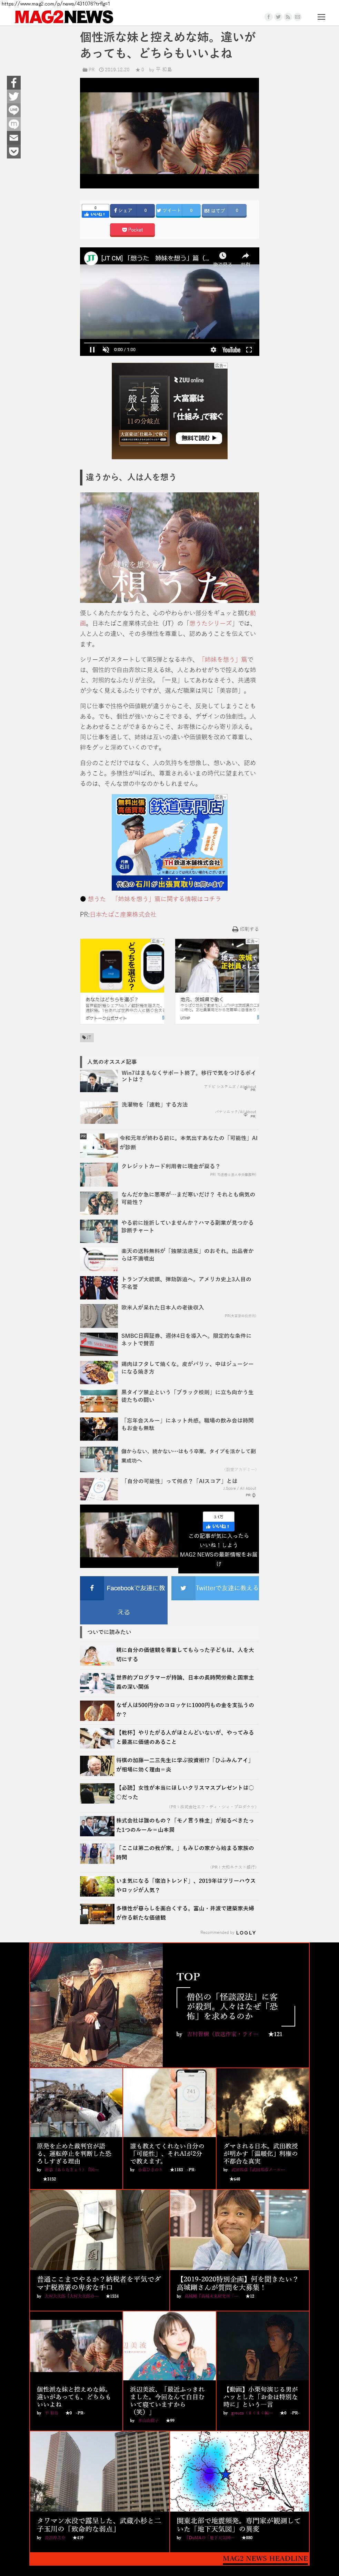
Task: Open the hamburger menu in the header
Action: coord(321,17)
